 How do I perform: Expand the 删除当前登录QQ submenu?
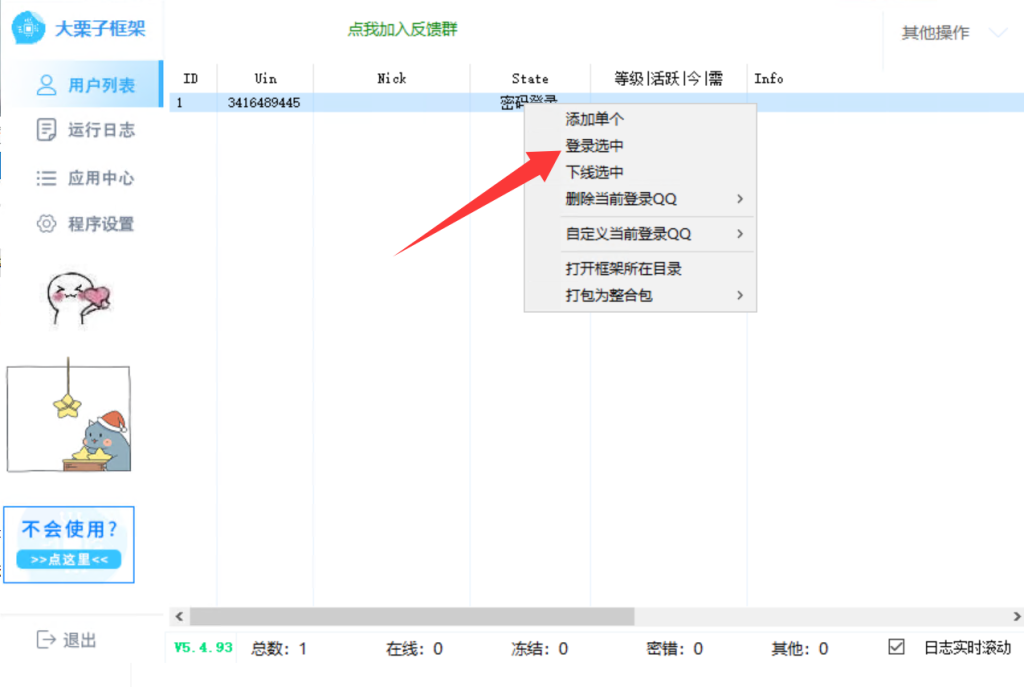point(739,199)
